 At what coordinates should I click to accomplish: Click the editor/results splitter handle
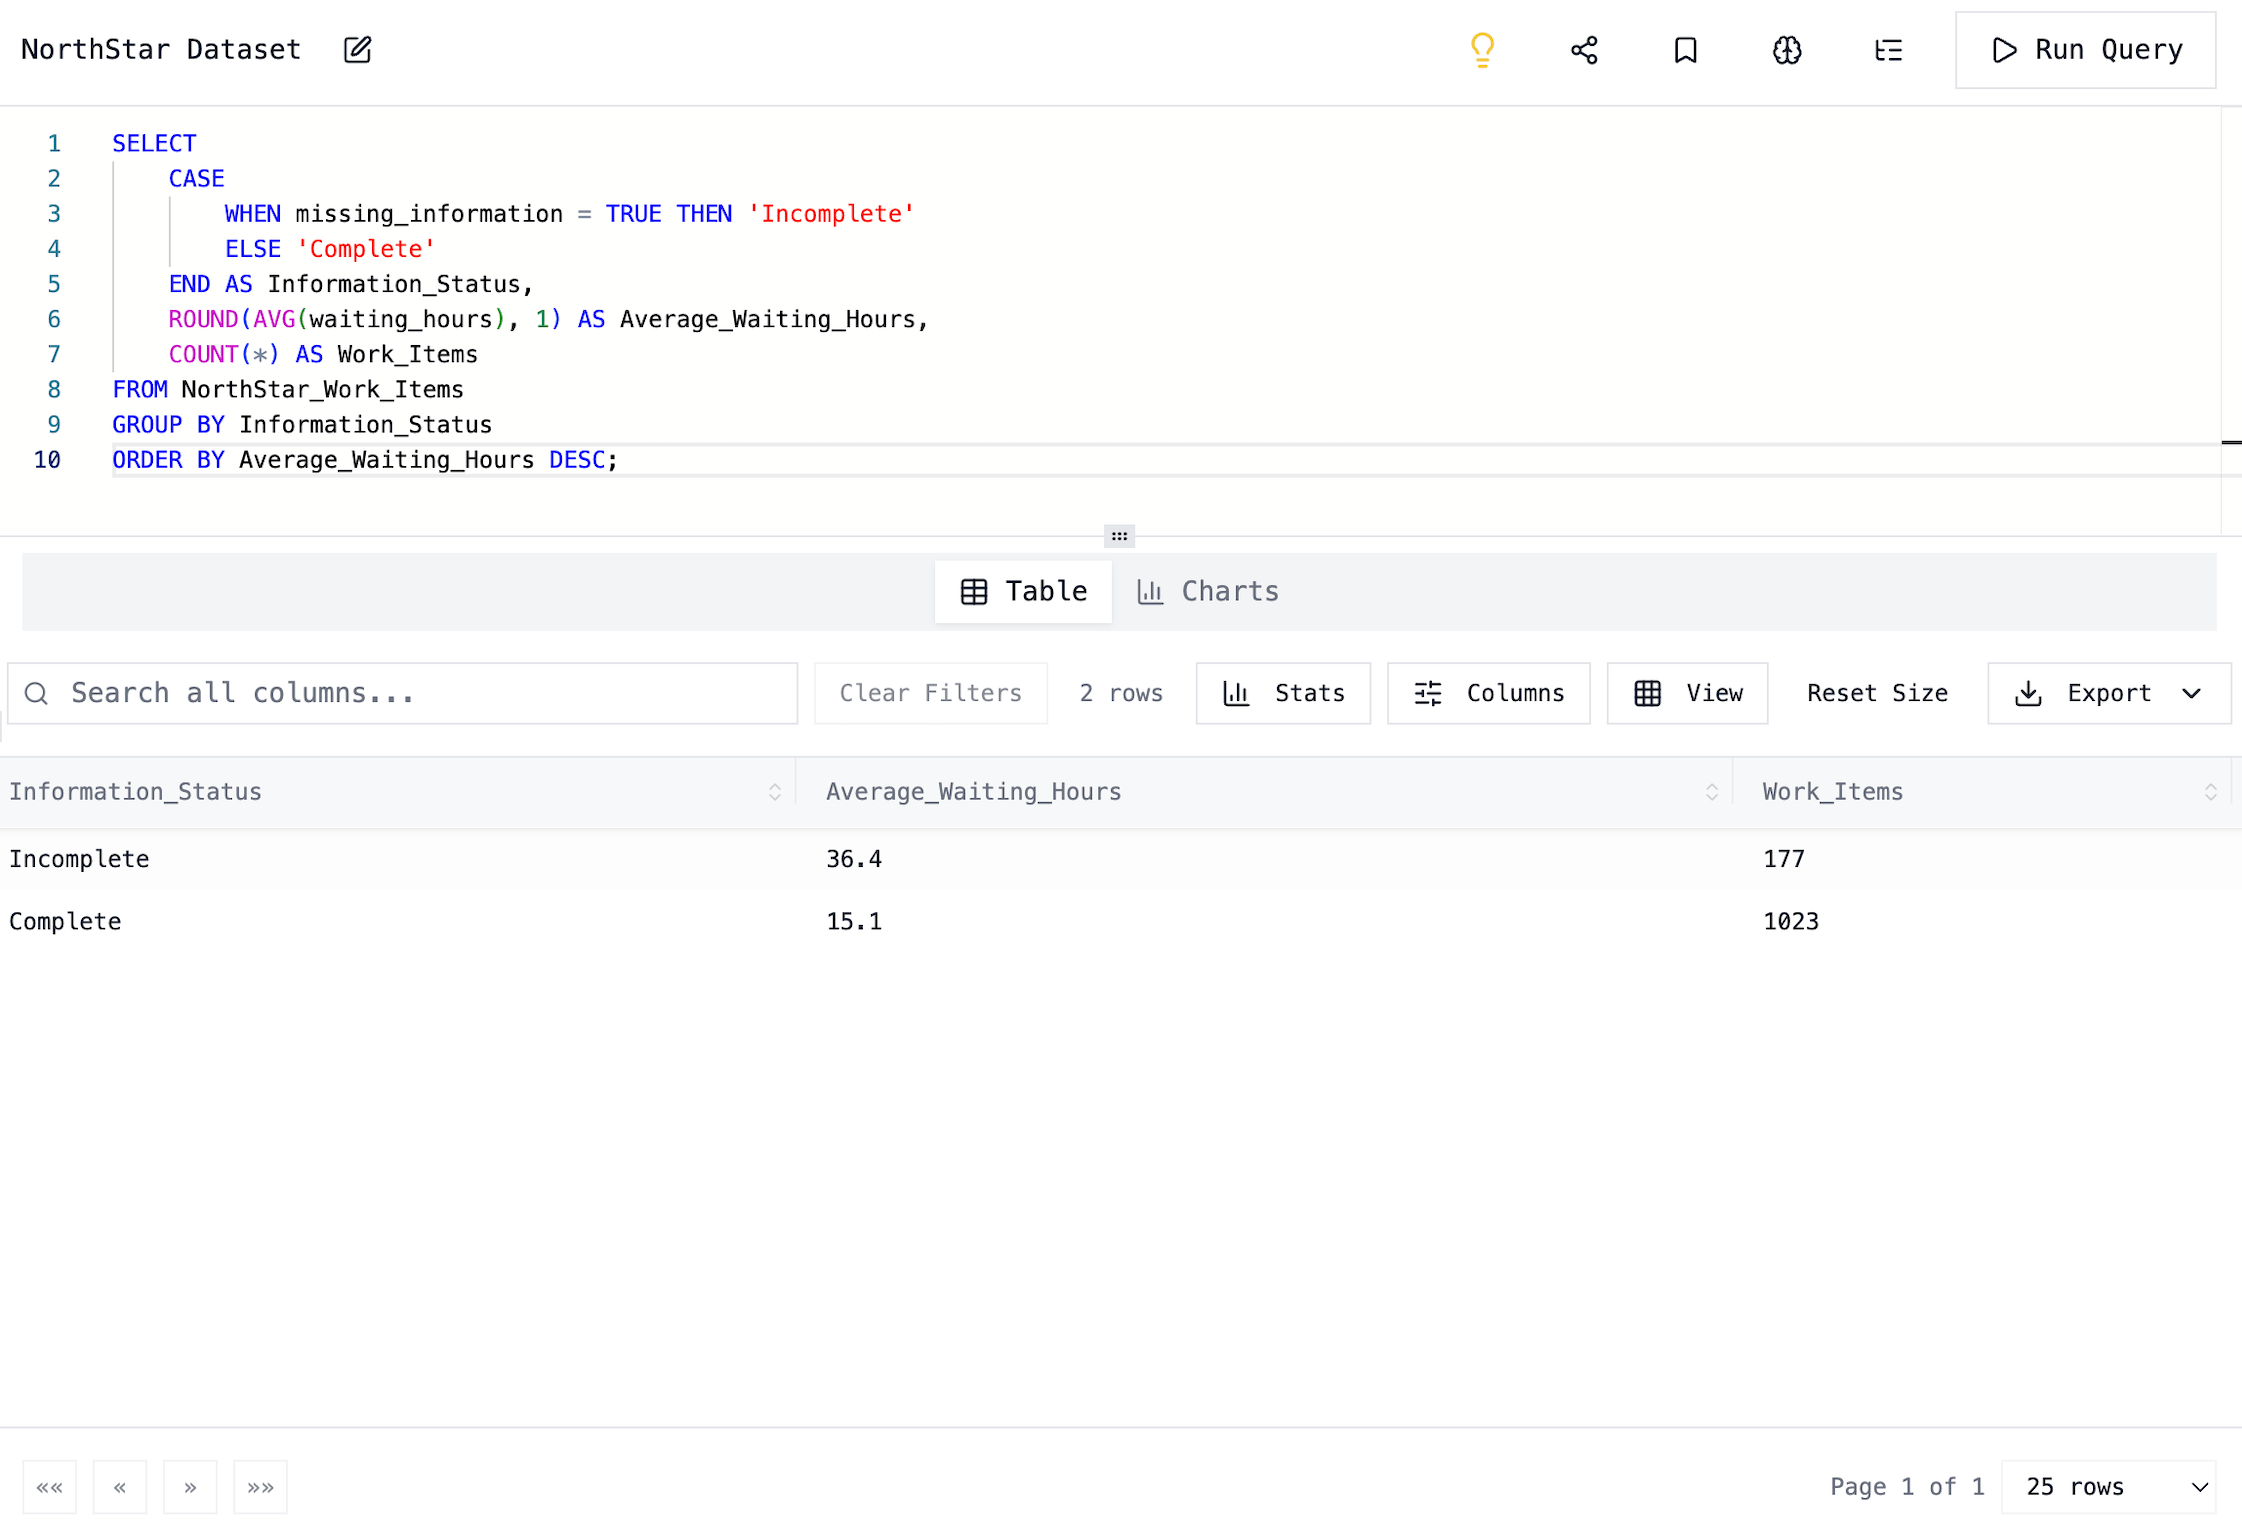pos(1119,537)
